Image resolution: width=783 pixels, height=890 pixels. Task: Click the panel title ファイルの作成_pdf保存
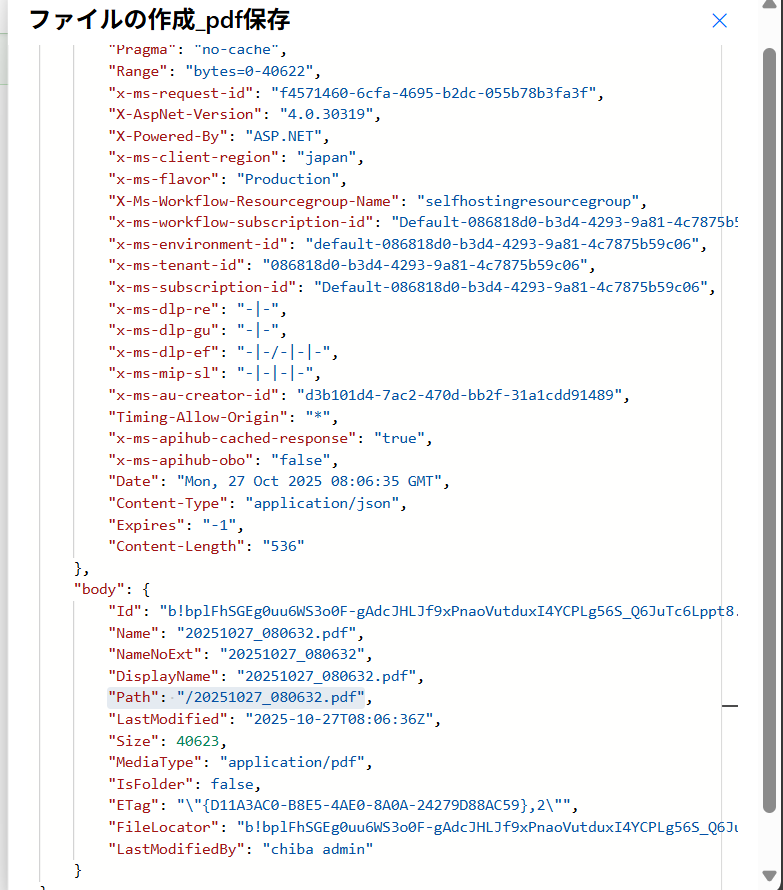pos(161,20)
